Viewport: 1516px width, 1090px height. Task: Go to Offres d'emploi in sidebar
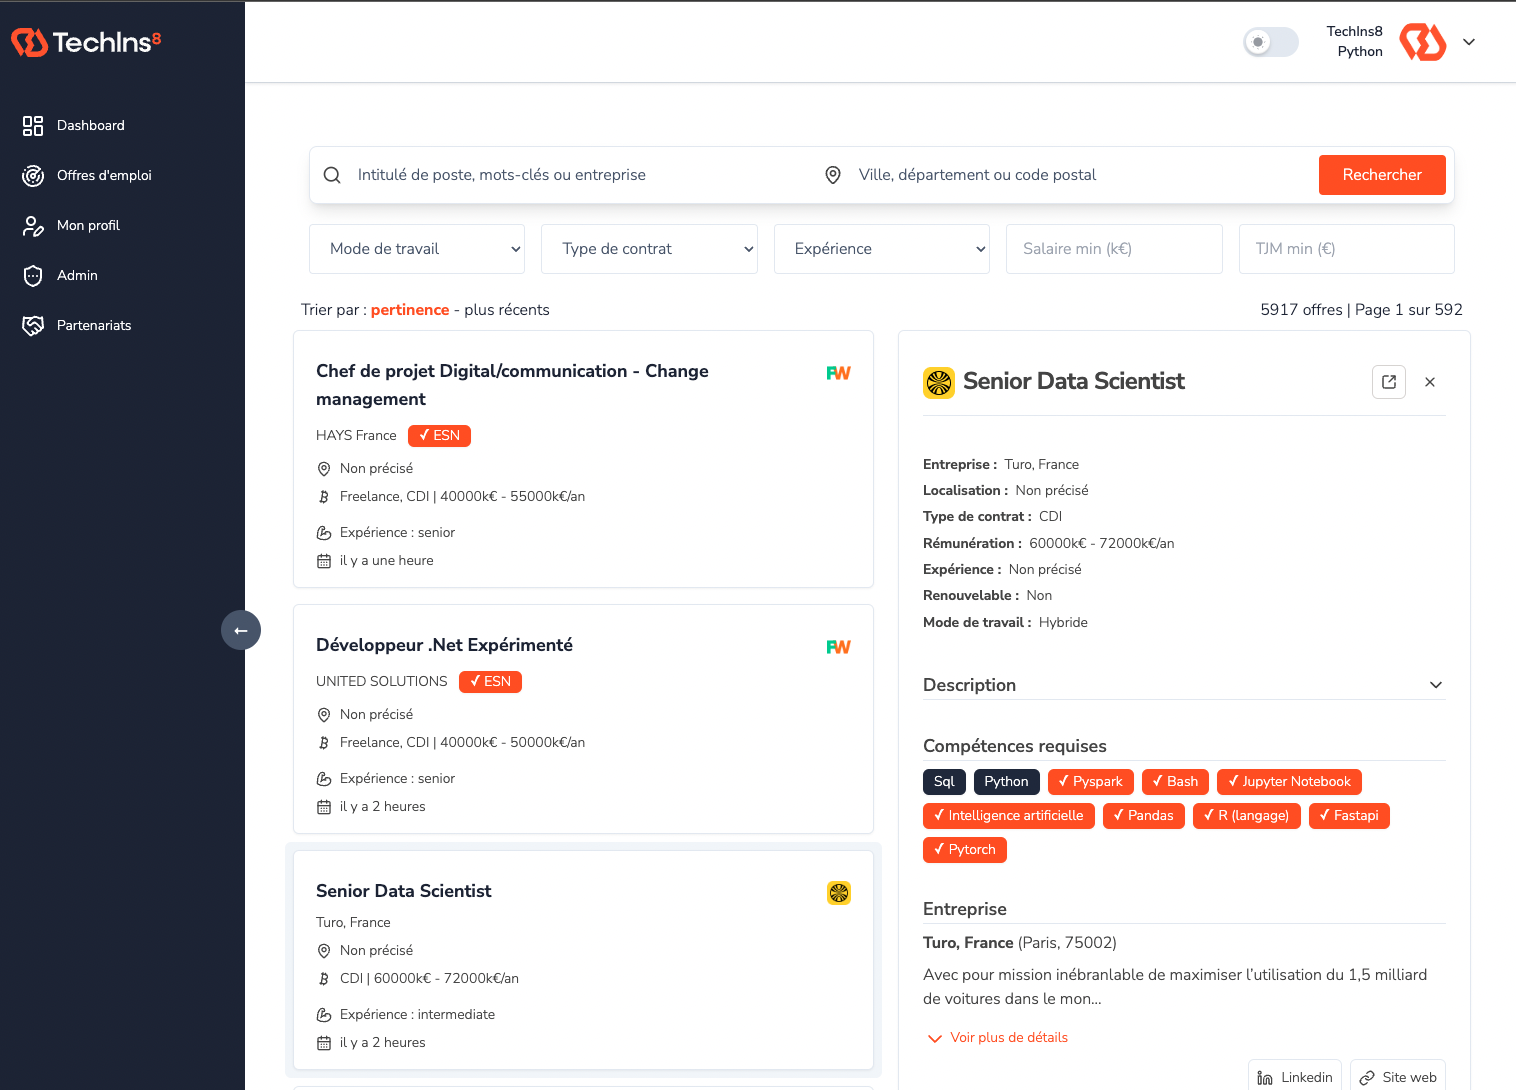(x=104, y=176)
